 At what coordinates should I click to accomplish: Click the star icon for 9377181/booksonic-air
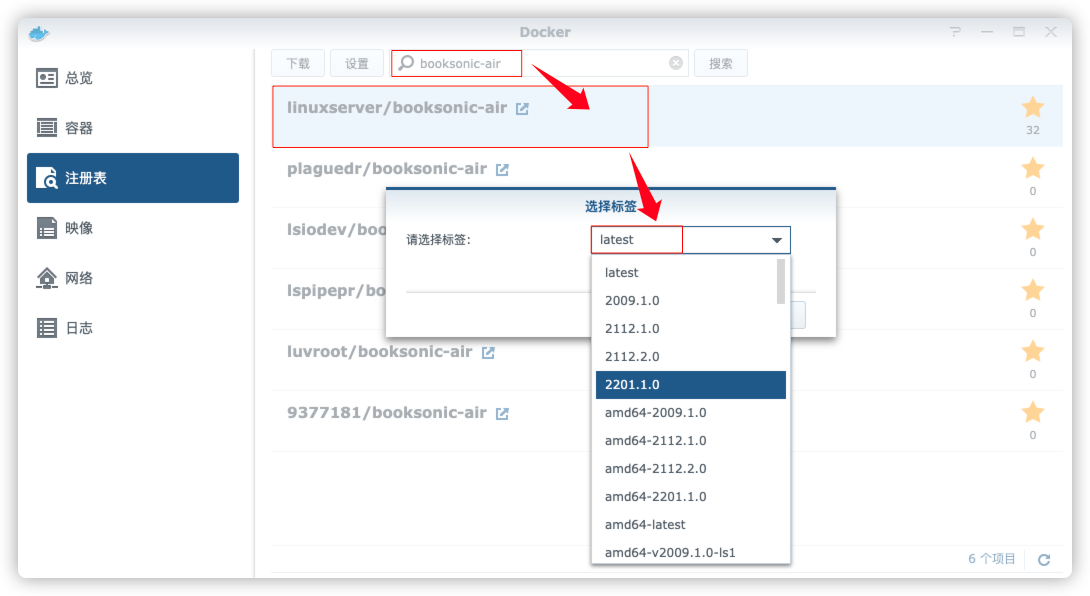coord(1033,412)
